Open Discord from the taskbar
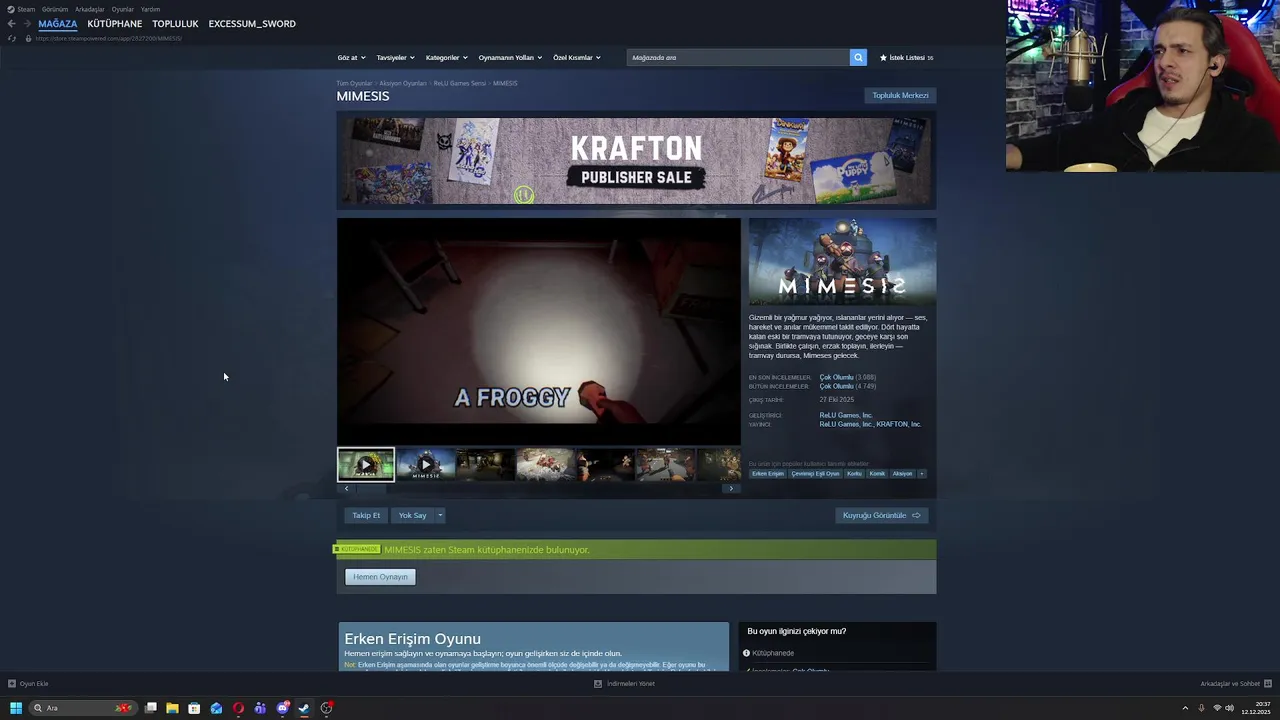Screen dimensions: 1280x720 [x=283, y=708]
